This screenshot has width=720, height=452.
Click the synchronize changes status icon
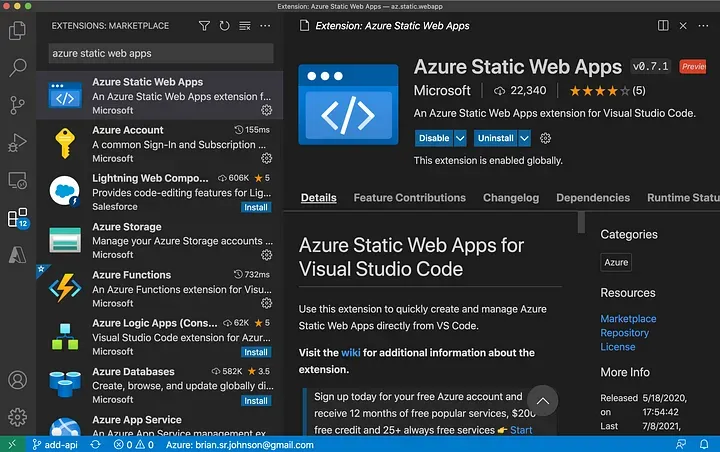pos(95,444)
